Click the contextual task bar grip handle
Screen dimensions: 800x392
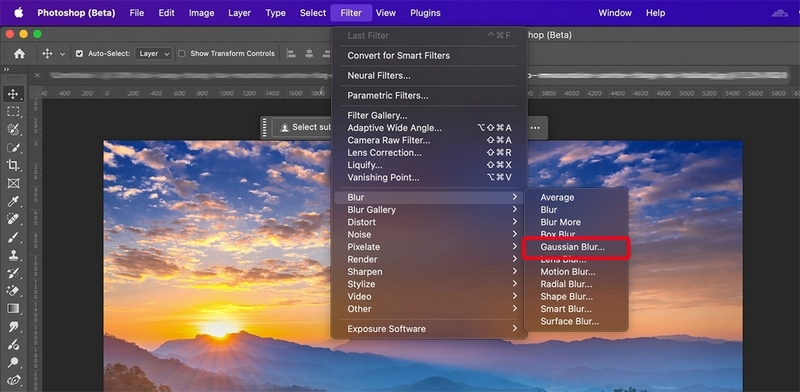265,128
